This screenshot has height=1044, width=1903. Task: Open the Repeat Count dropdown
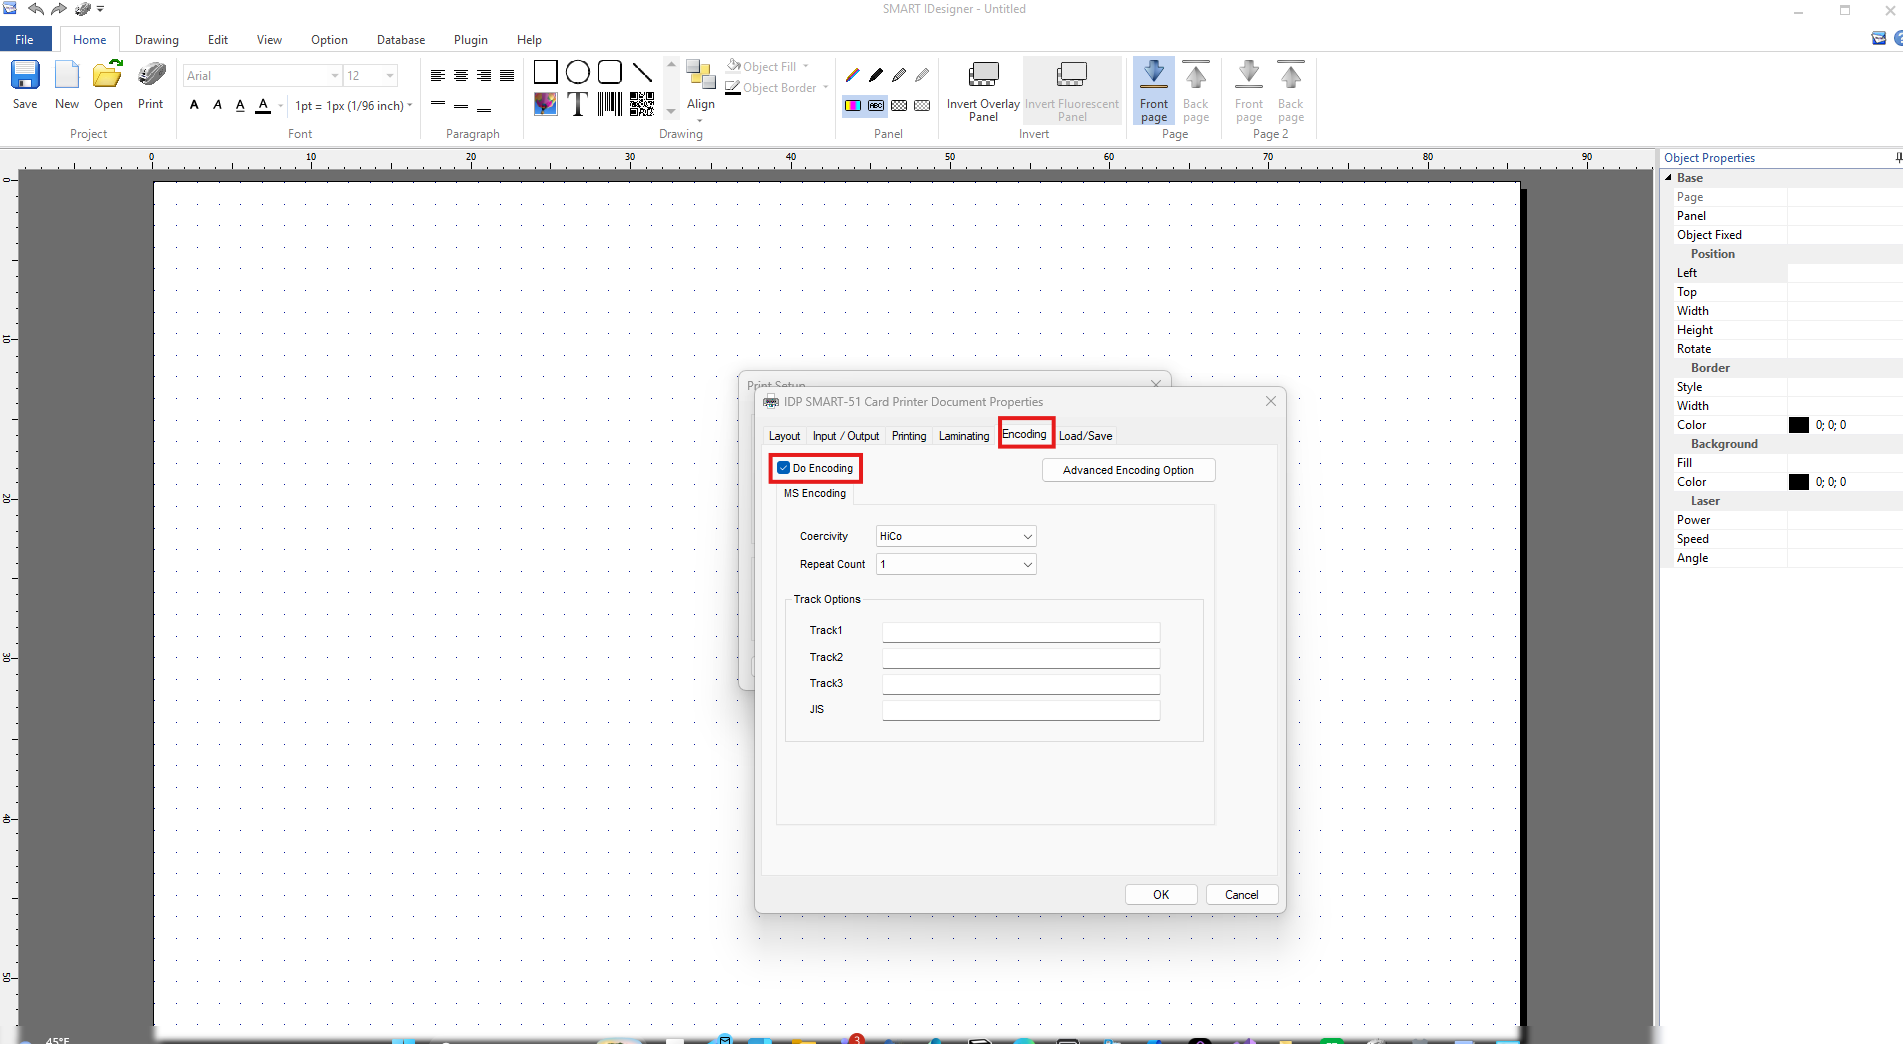[956, 564]
